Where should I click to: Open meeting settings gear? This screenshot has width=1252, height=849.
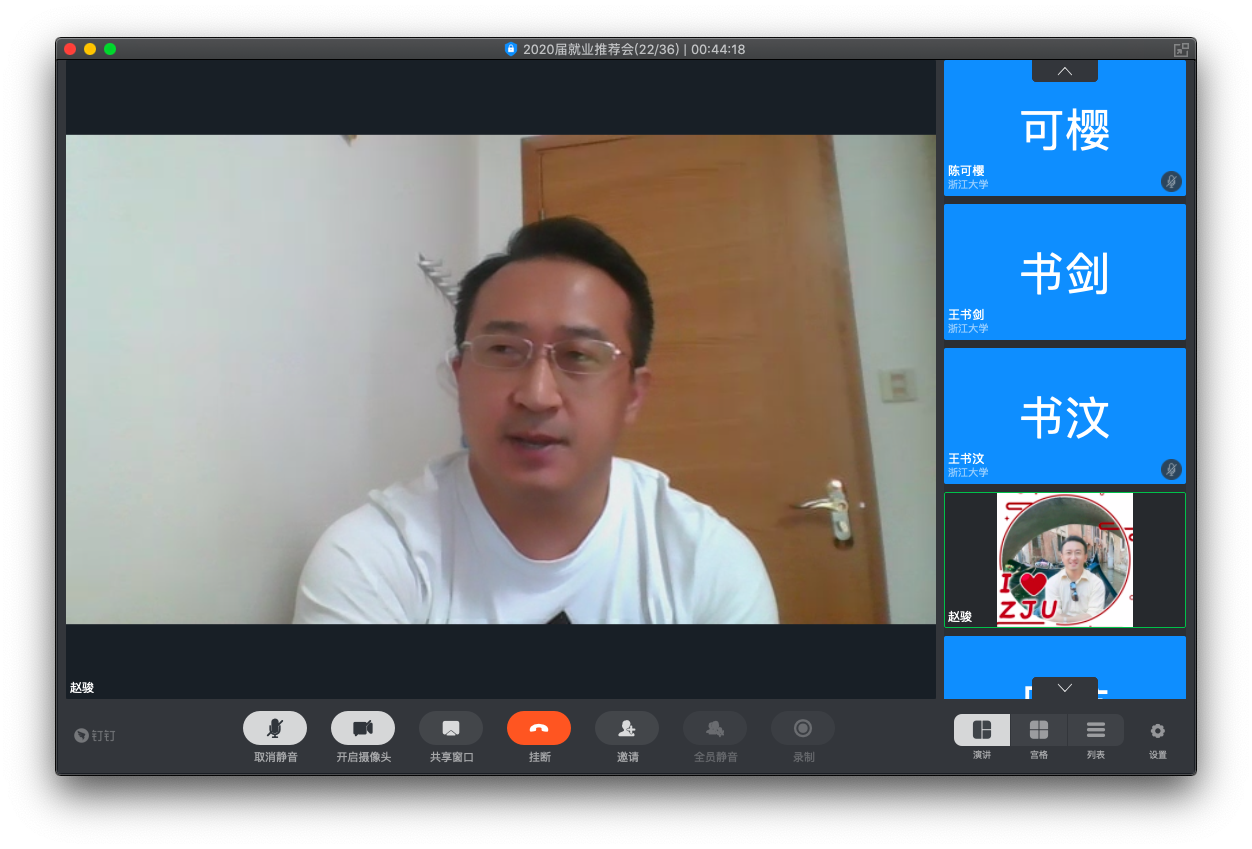click(x=1157, y=731)
